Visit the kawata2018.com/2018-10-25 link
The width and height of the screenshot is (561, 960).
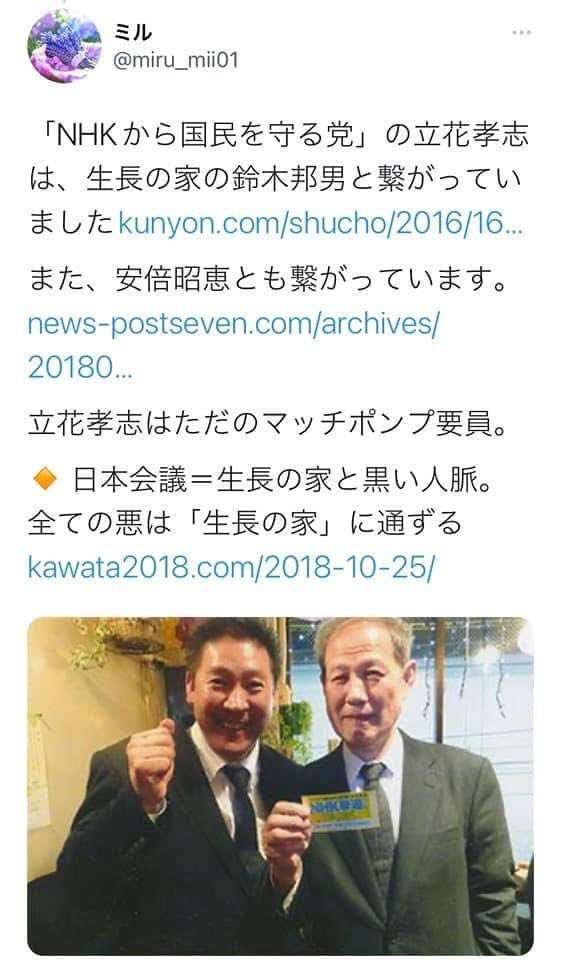coord(232,568)
